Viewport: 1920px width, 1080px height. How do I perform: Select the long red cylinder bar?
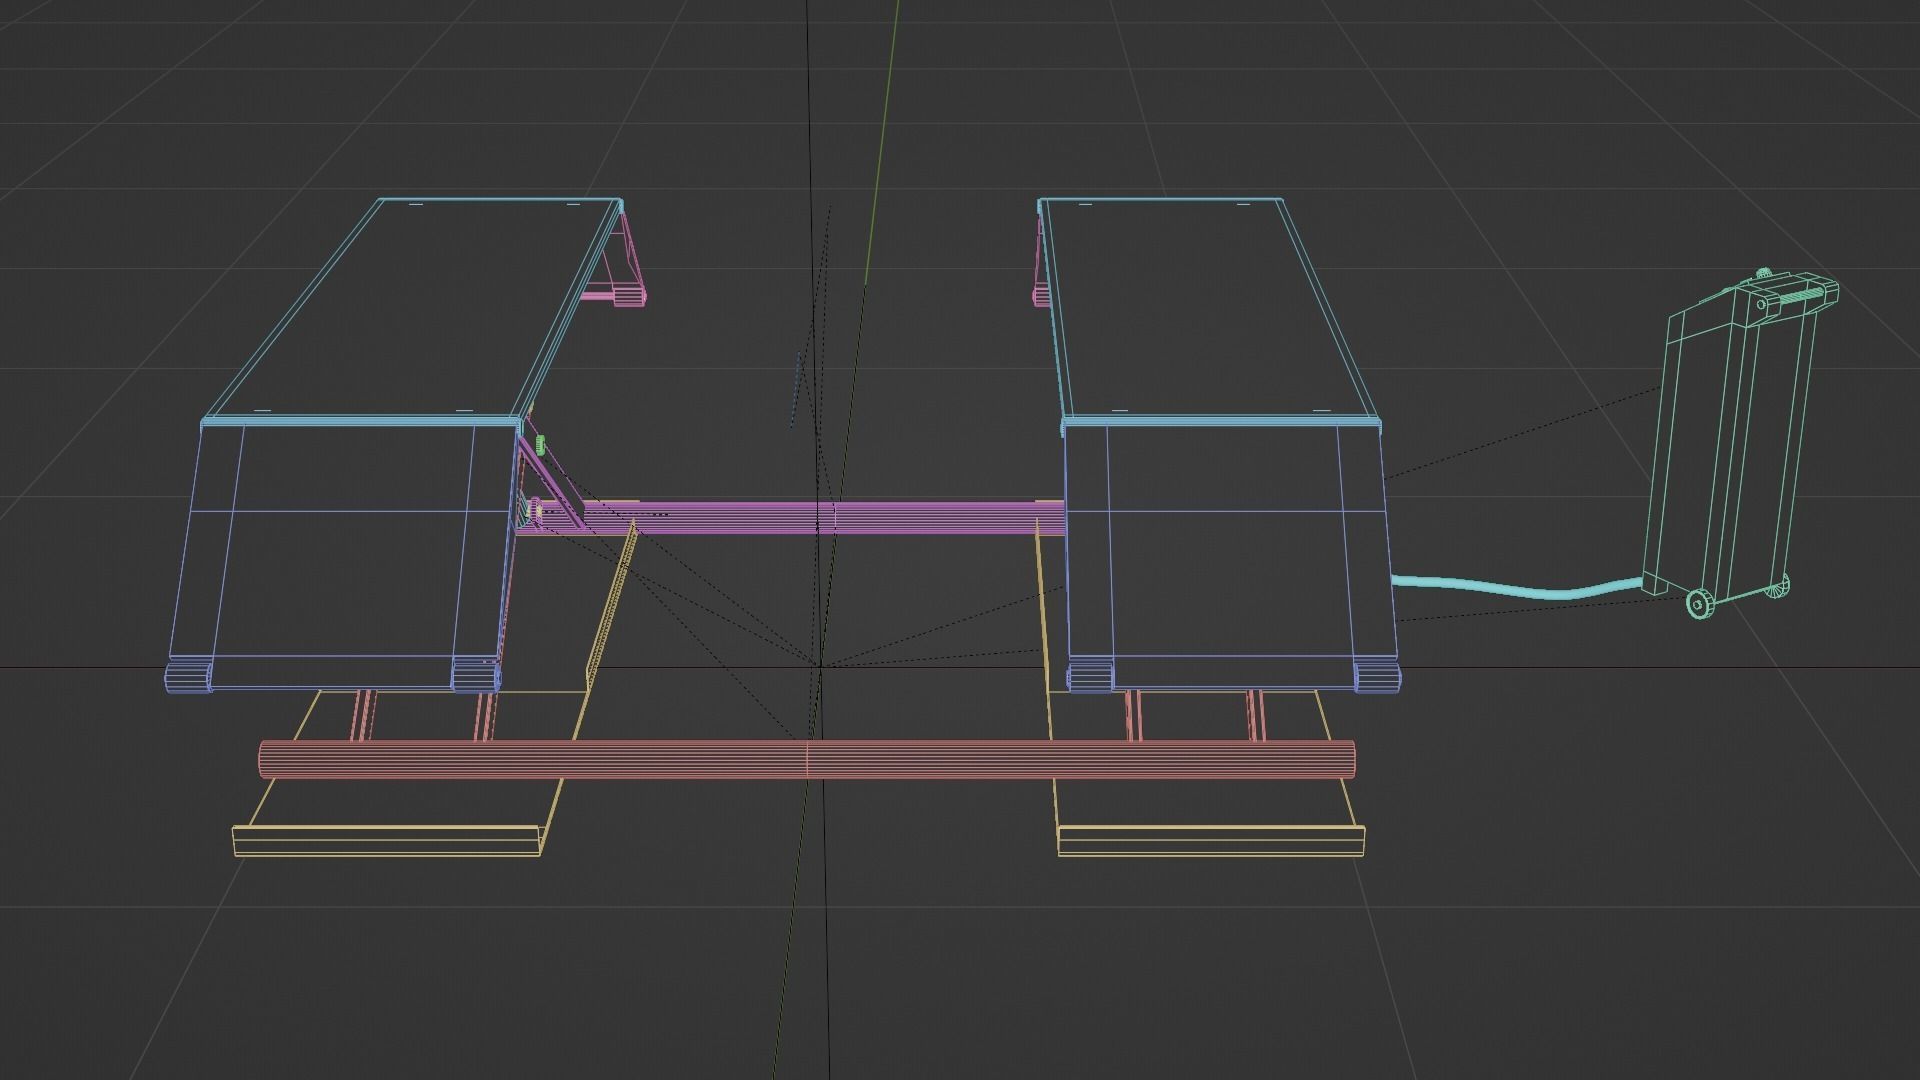(700, 759)
